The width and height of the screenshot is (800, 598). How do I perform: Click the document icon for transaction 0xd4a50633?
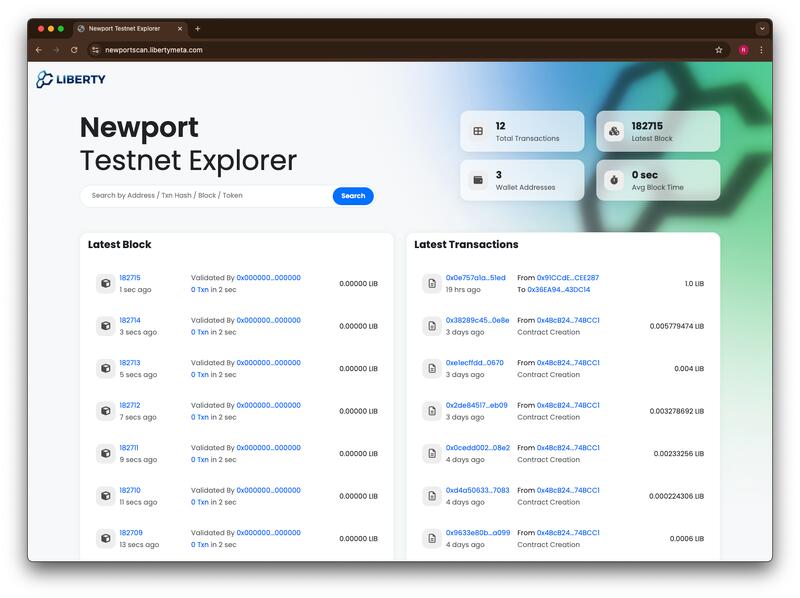[432, 495]
